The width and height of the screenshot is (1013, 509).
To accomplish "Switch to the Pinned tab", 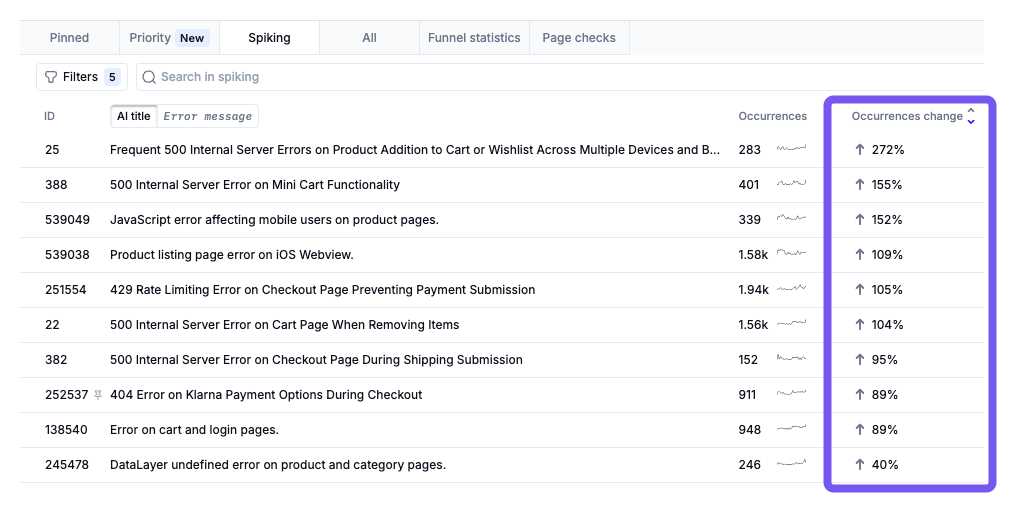I will (x=69, y=38).
